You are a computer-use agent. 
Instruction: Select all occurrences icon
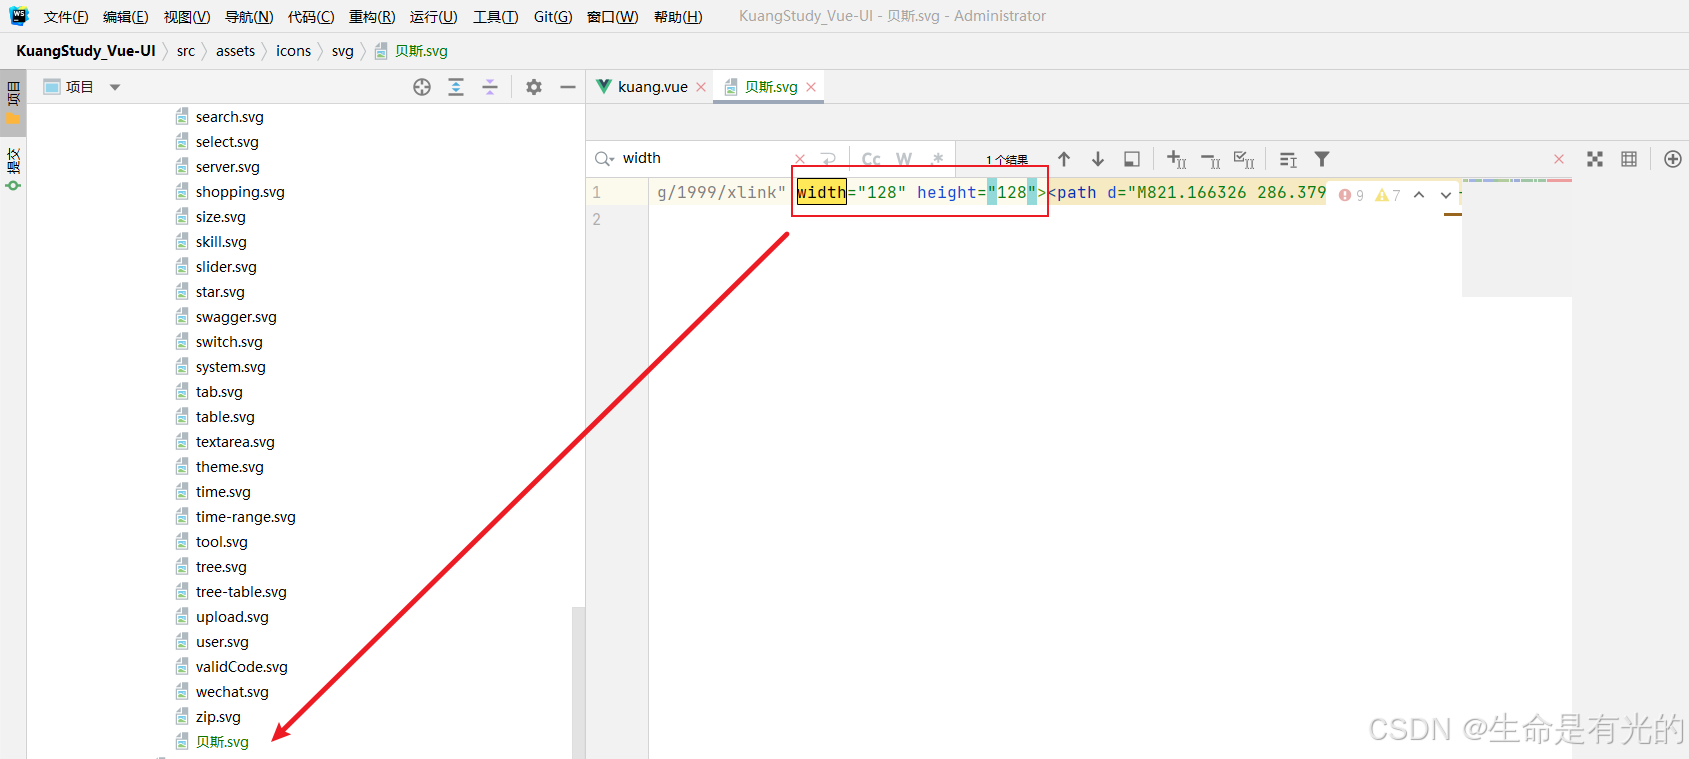click(x=1244, y=159)
